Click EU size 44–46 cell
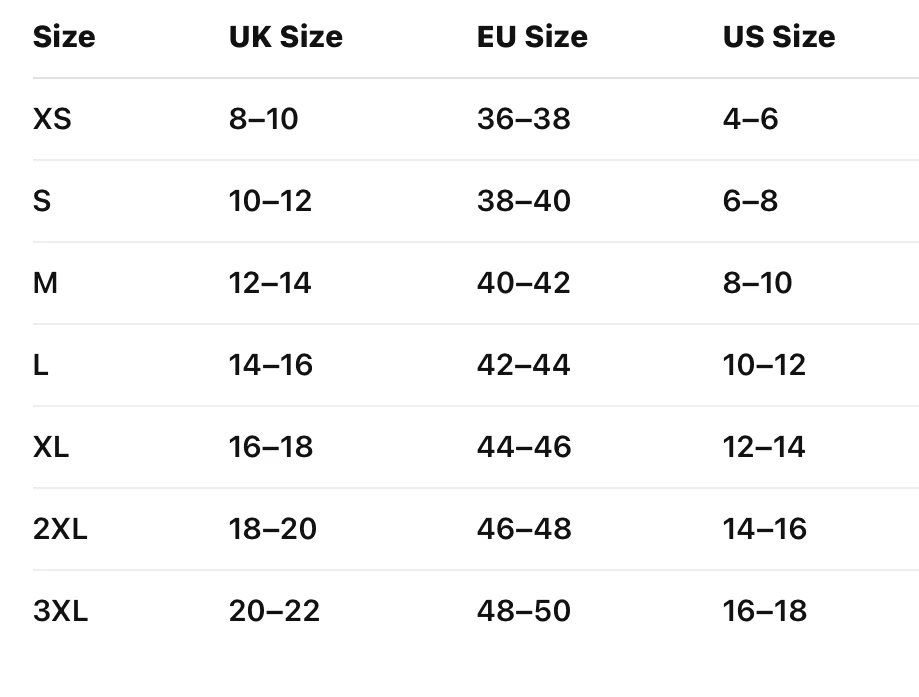 pyautogui.click(x=523, y=447)
